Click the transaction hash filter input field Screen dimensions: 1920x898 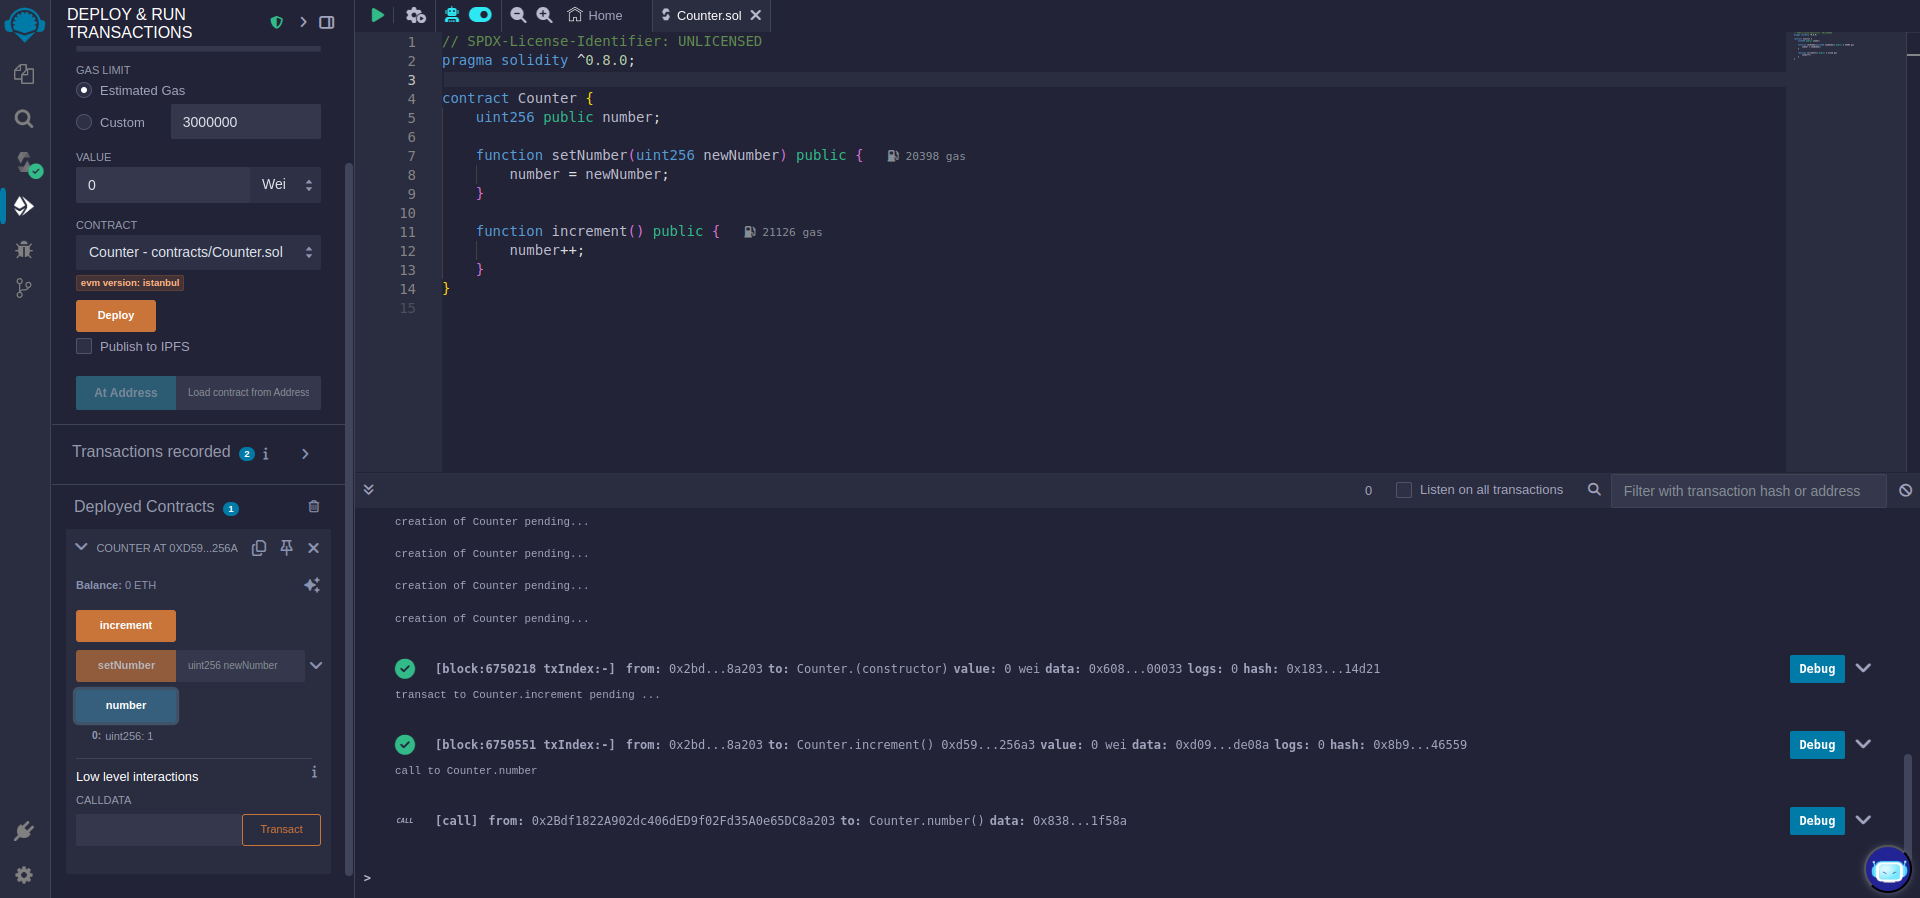(1747, 491)
